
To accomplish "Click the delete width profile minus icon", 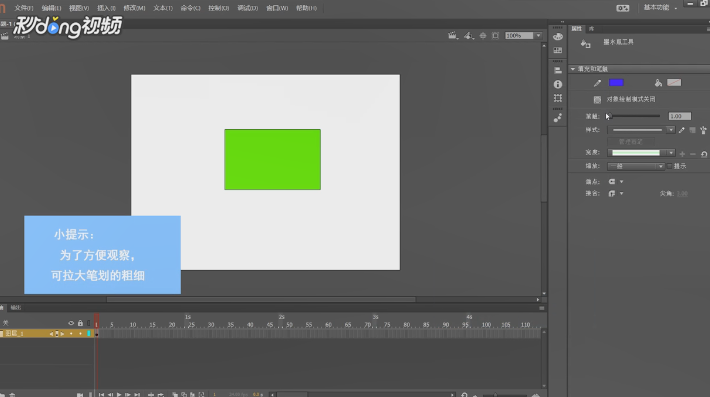I will (693, 154).
